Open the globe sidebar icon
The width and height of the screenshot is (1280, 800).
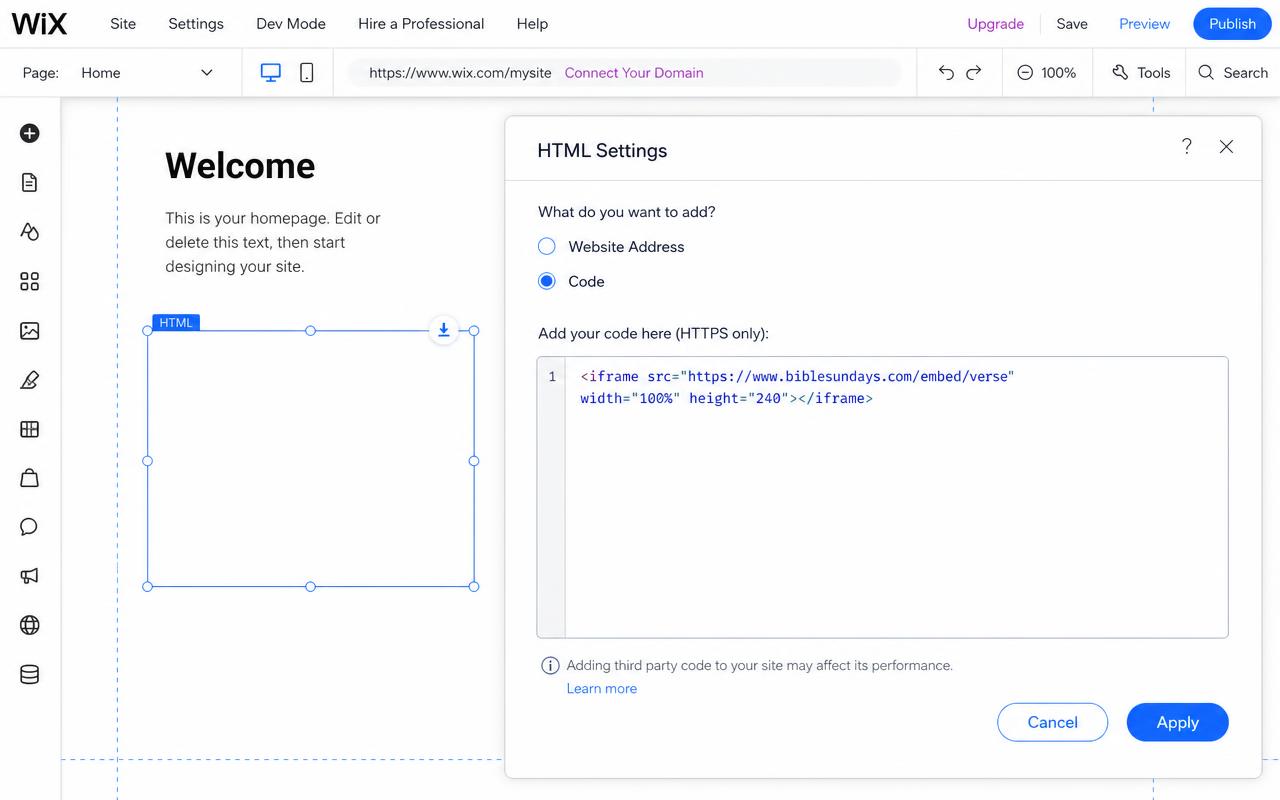pos(30,625)
